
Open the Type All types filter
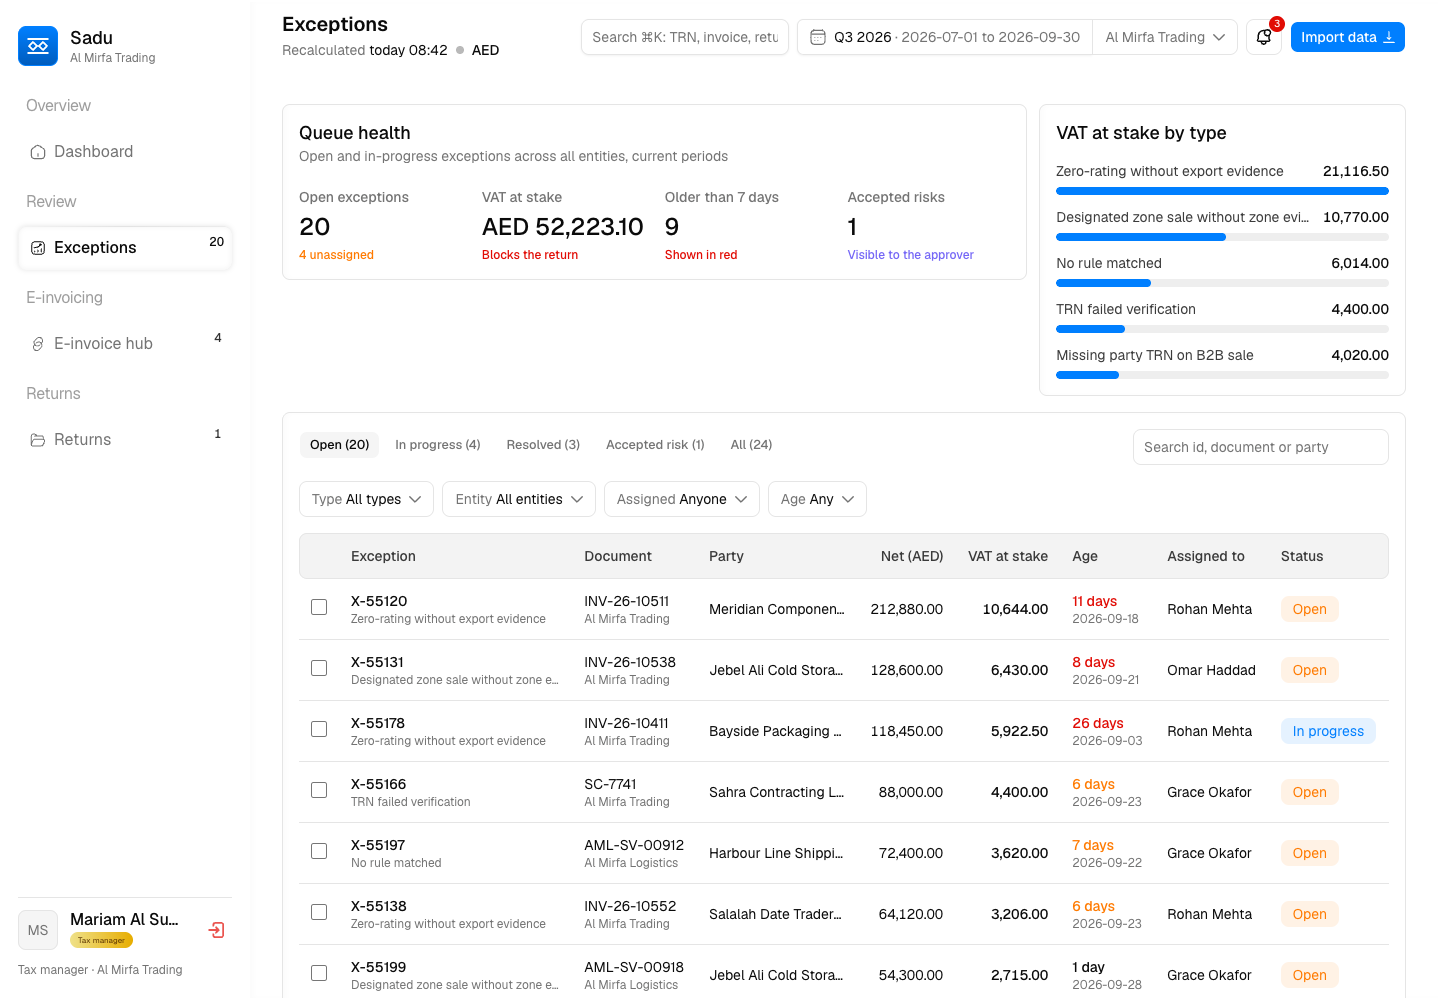366,499
